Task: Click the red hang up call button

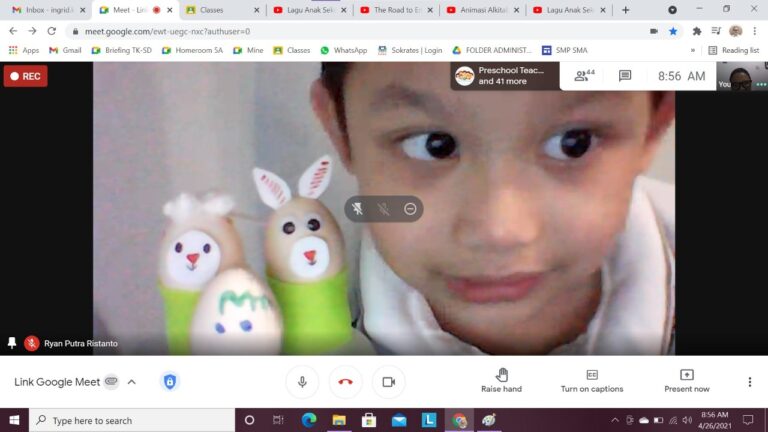Action: point(345,382)
